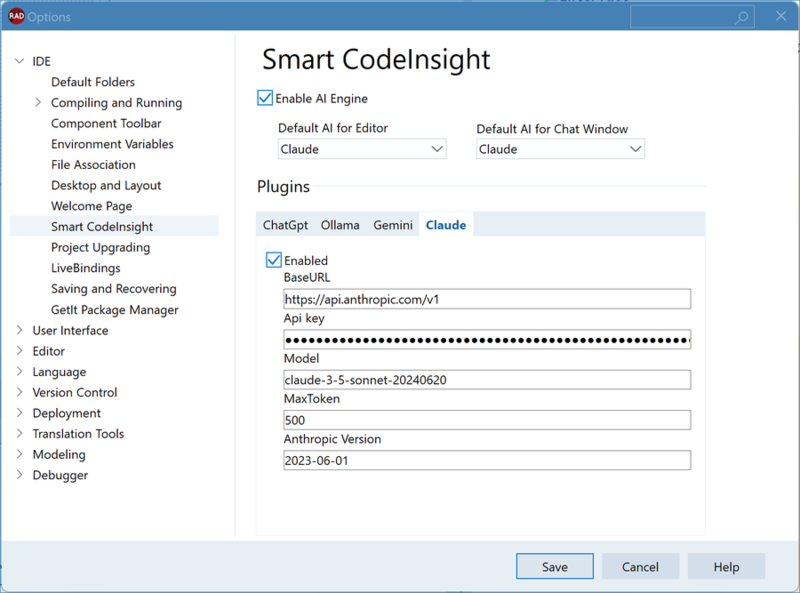Select Component Toolbar in the tree

106,123
